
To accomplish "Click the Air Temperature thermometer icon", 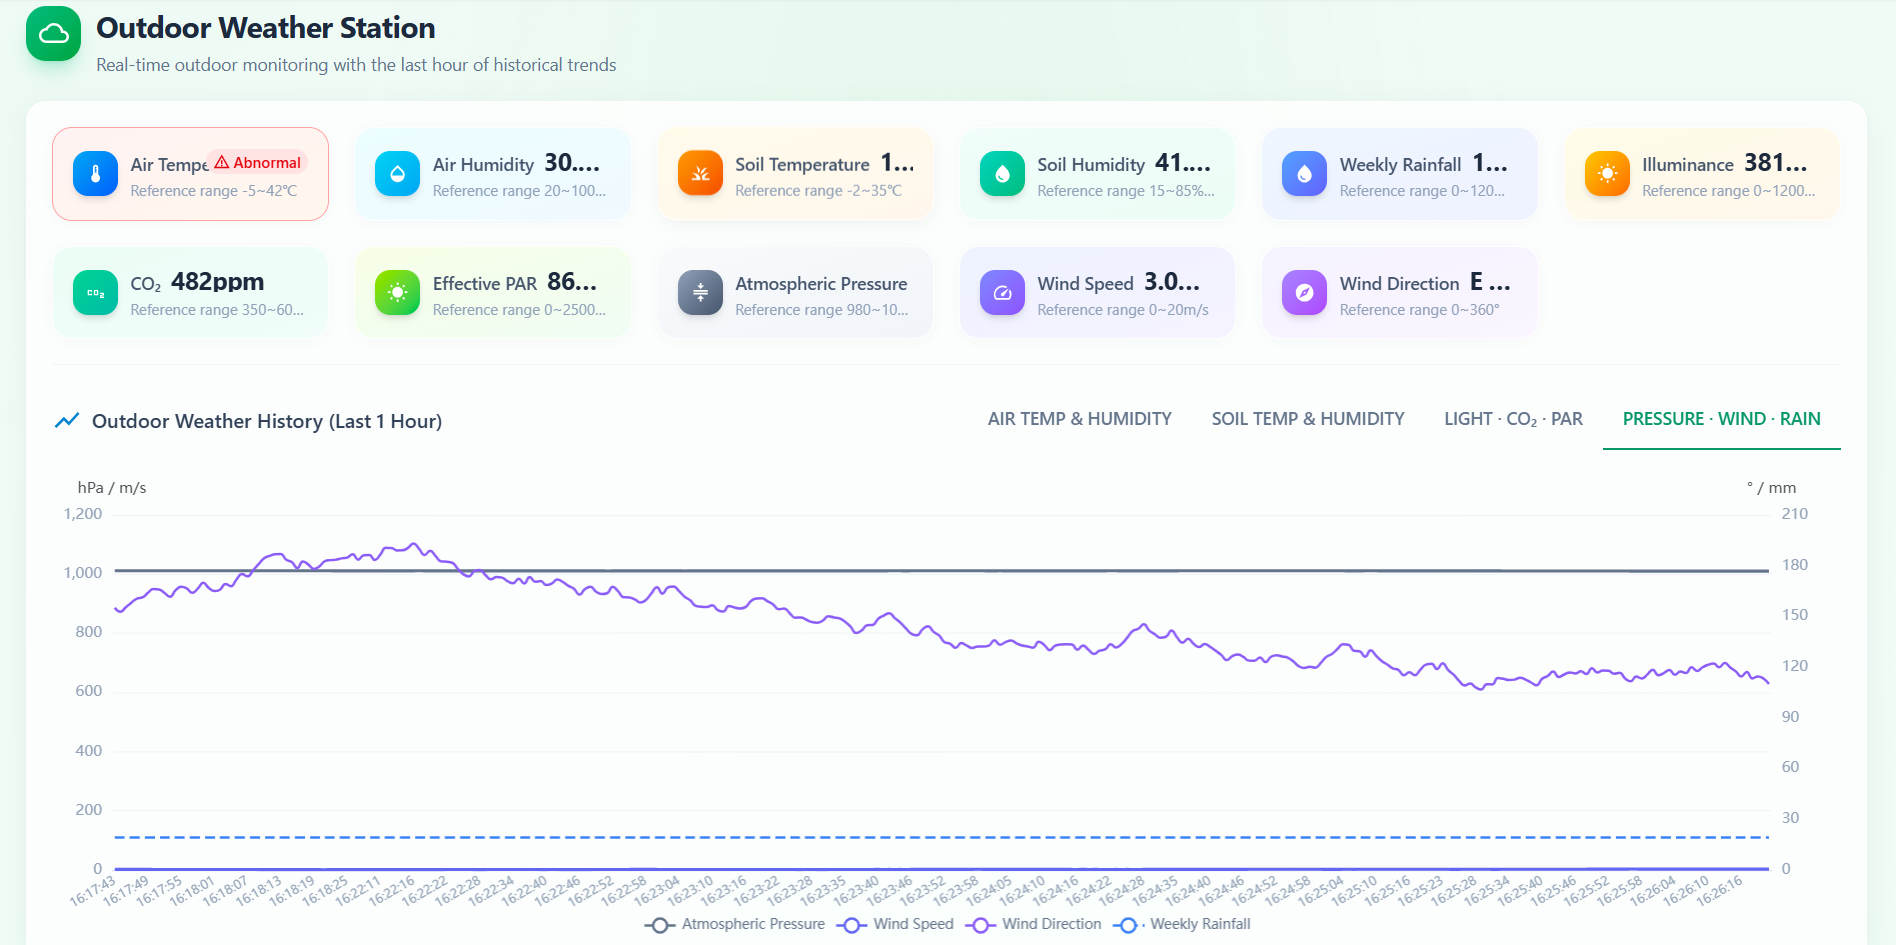I will (x=95, y=174).
